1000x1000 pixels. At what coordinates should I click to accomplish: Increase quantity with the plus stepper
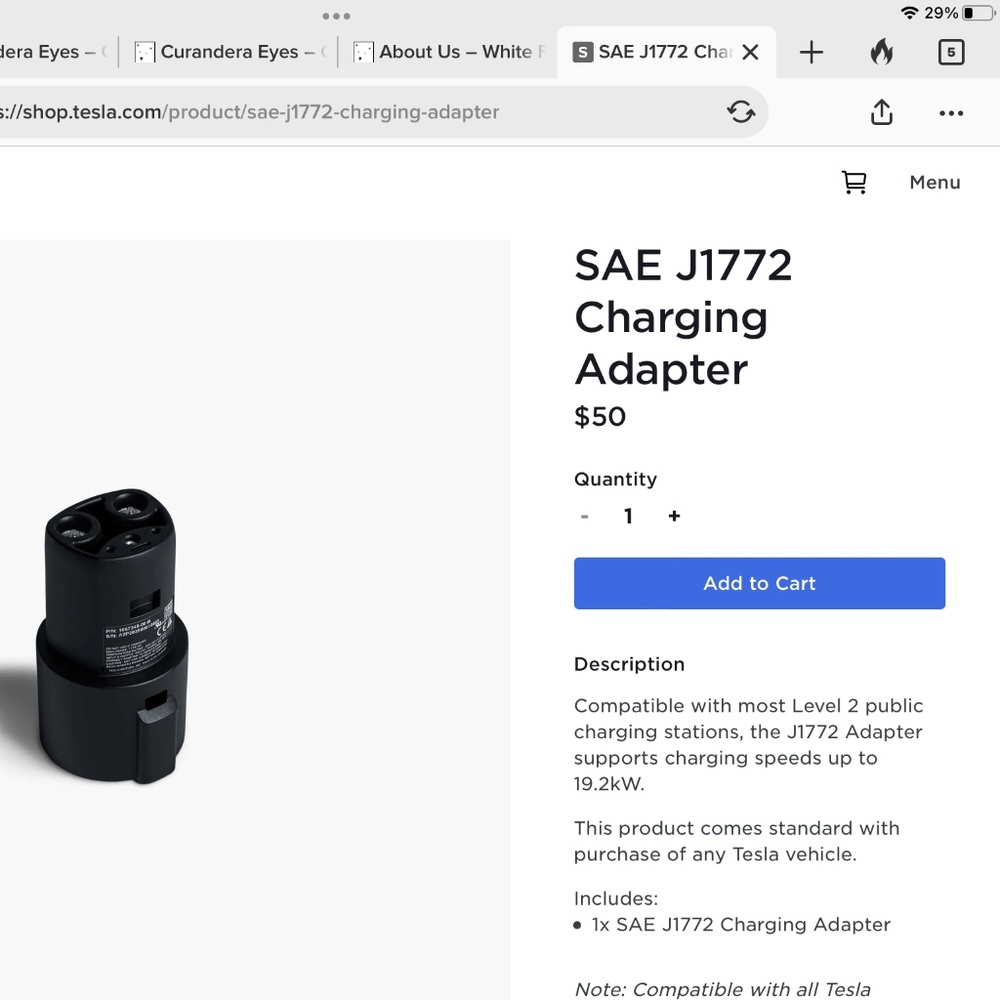tap(674, 516)
